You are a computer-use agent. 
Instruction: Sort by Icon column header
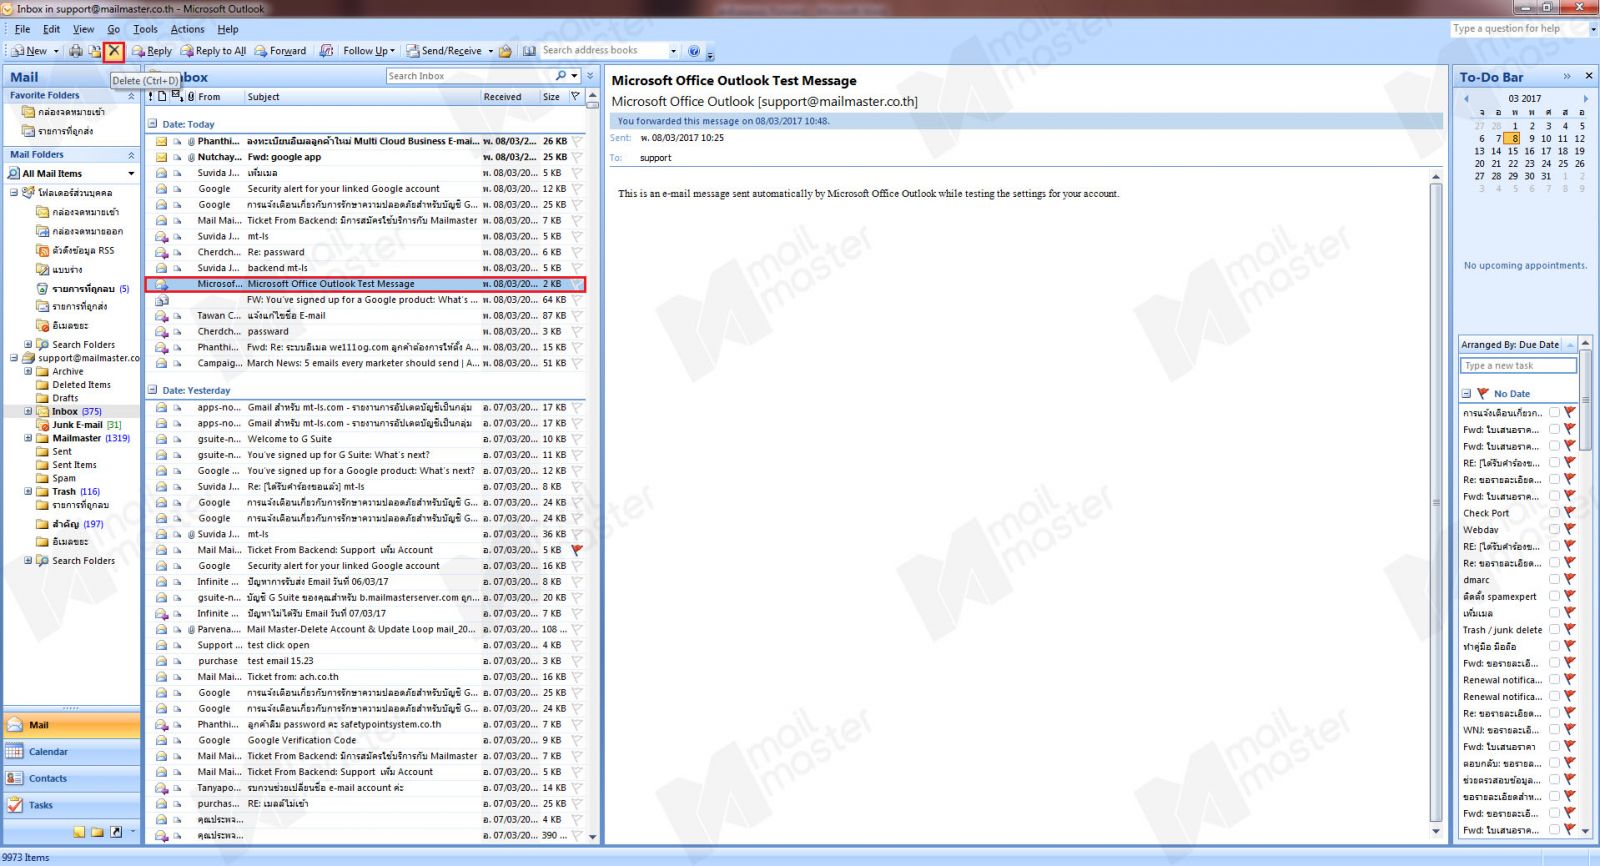[x=162, y=97]
